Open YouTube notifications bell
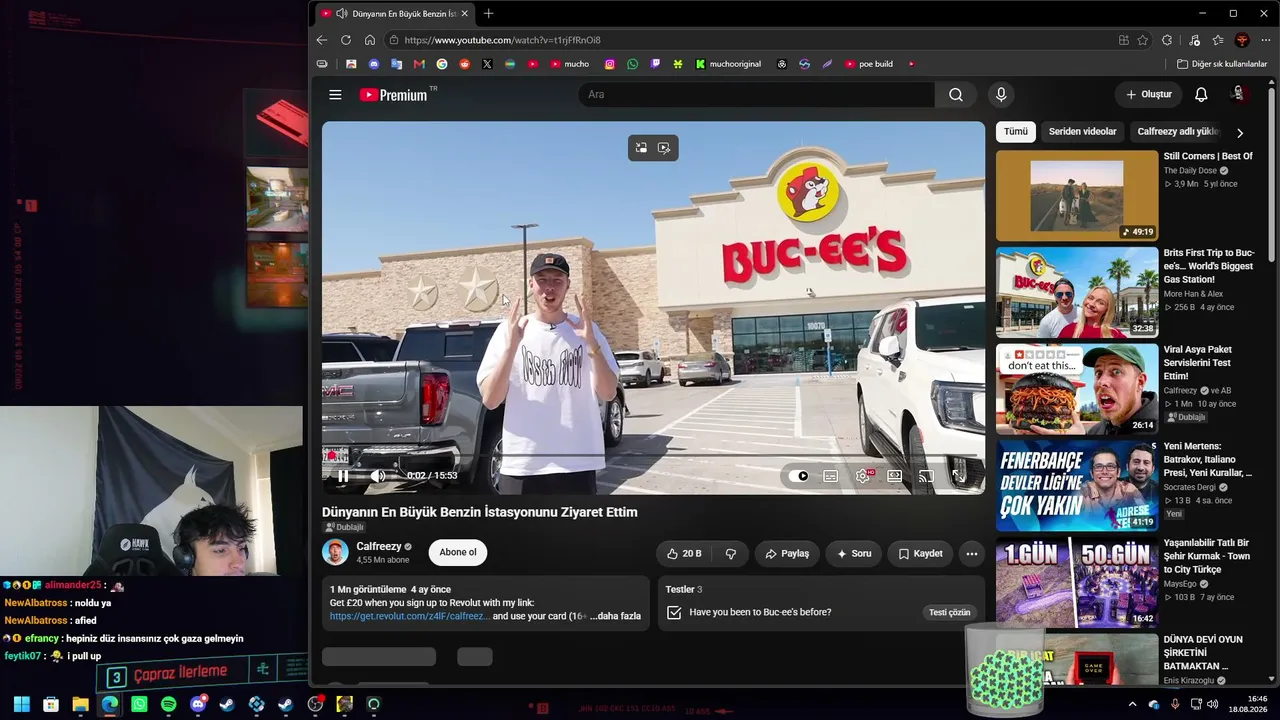The image size is (1280, 720). tap(1201, 95)
